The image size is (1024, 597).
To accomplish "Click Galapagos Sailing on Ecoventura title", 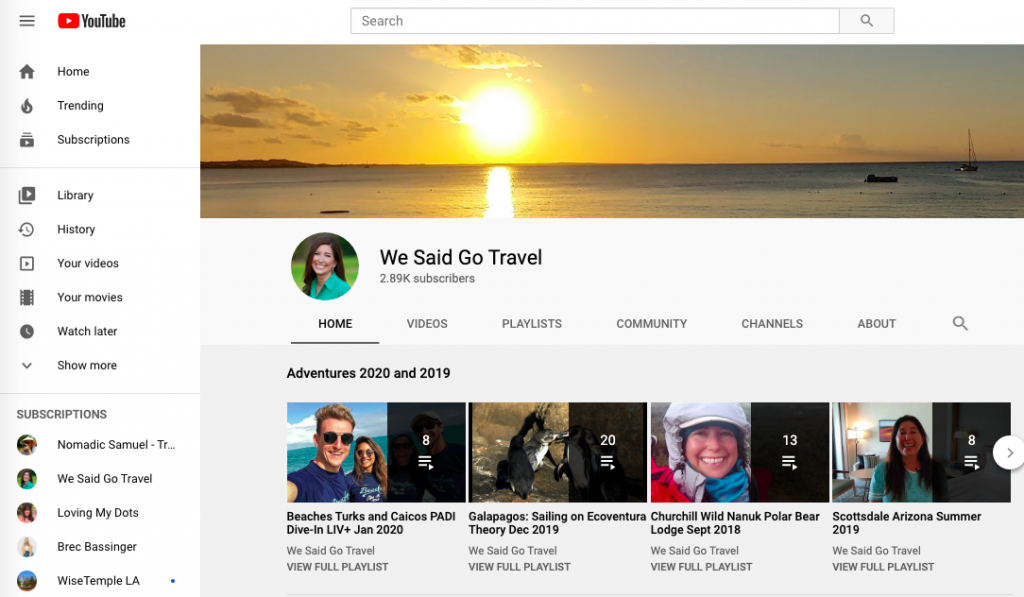I will pyautogui.click(x=557, y=523).
